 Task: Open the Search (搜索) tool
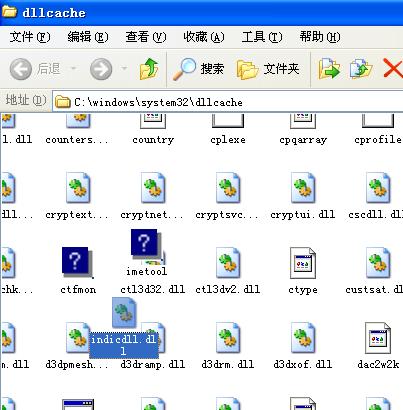pyautogui.click(x=198, y=69)
